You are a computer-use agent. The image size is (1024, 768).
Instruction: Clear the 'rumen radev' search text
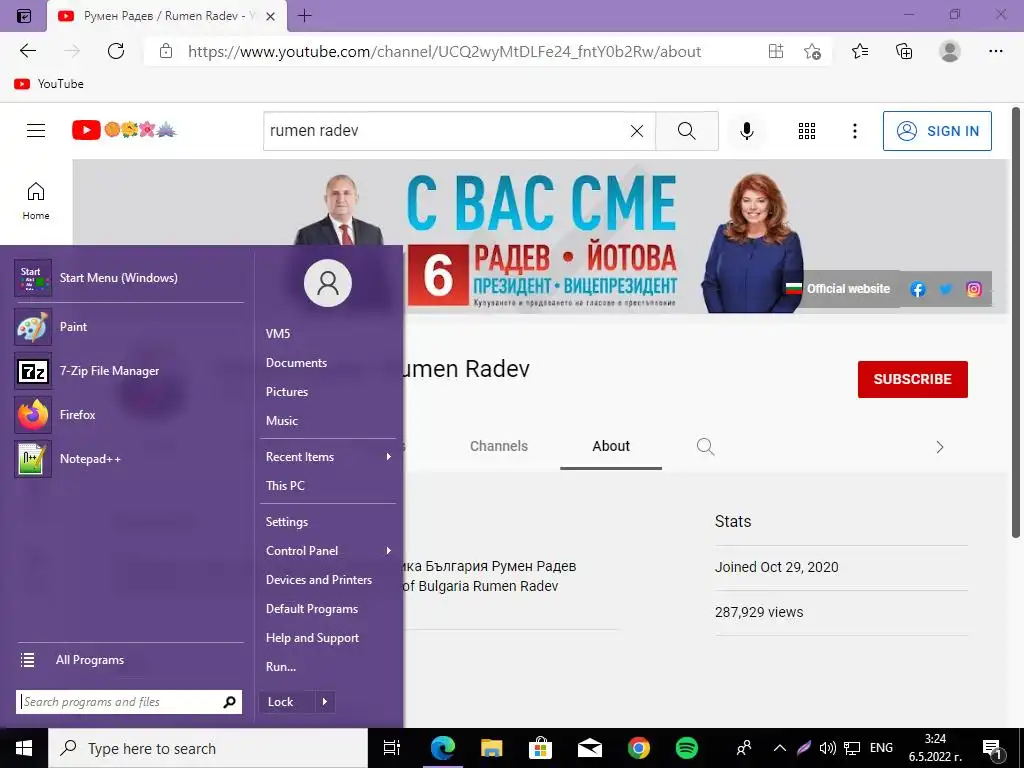point(637,131)
